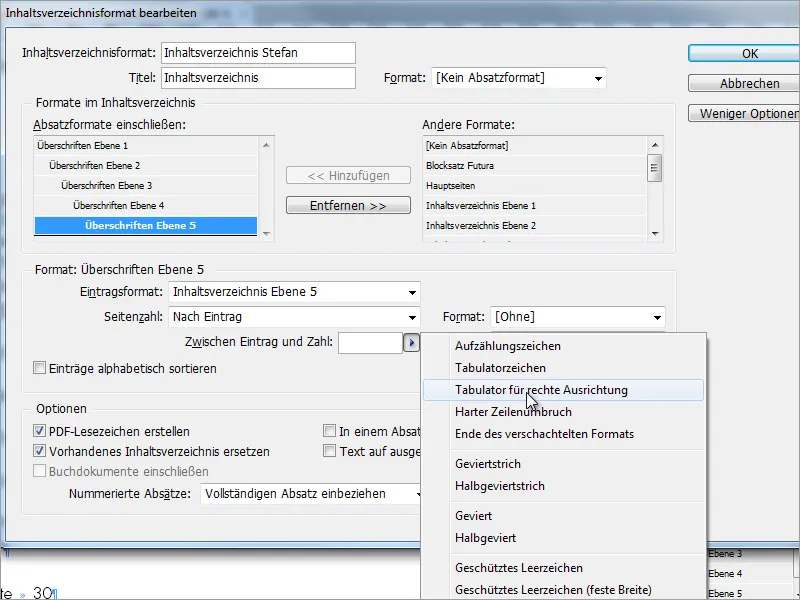800x600 pixels.
Task: Open Eintragsformat dropdown
Action: [x=294, y=292]
